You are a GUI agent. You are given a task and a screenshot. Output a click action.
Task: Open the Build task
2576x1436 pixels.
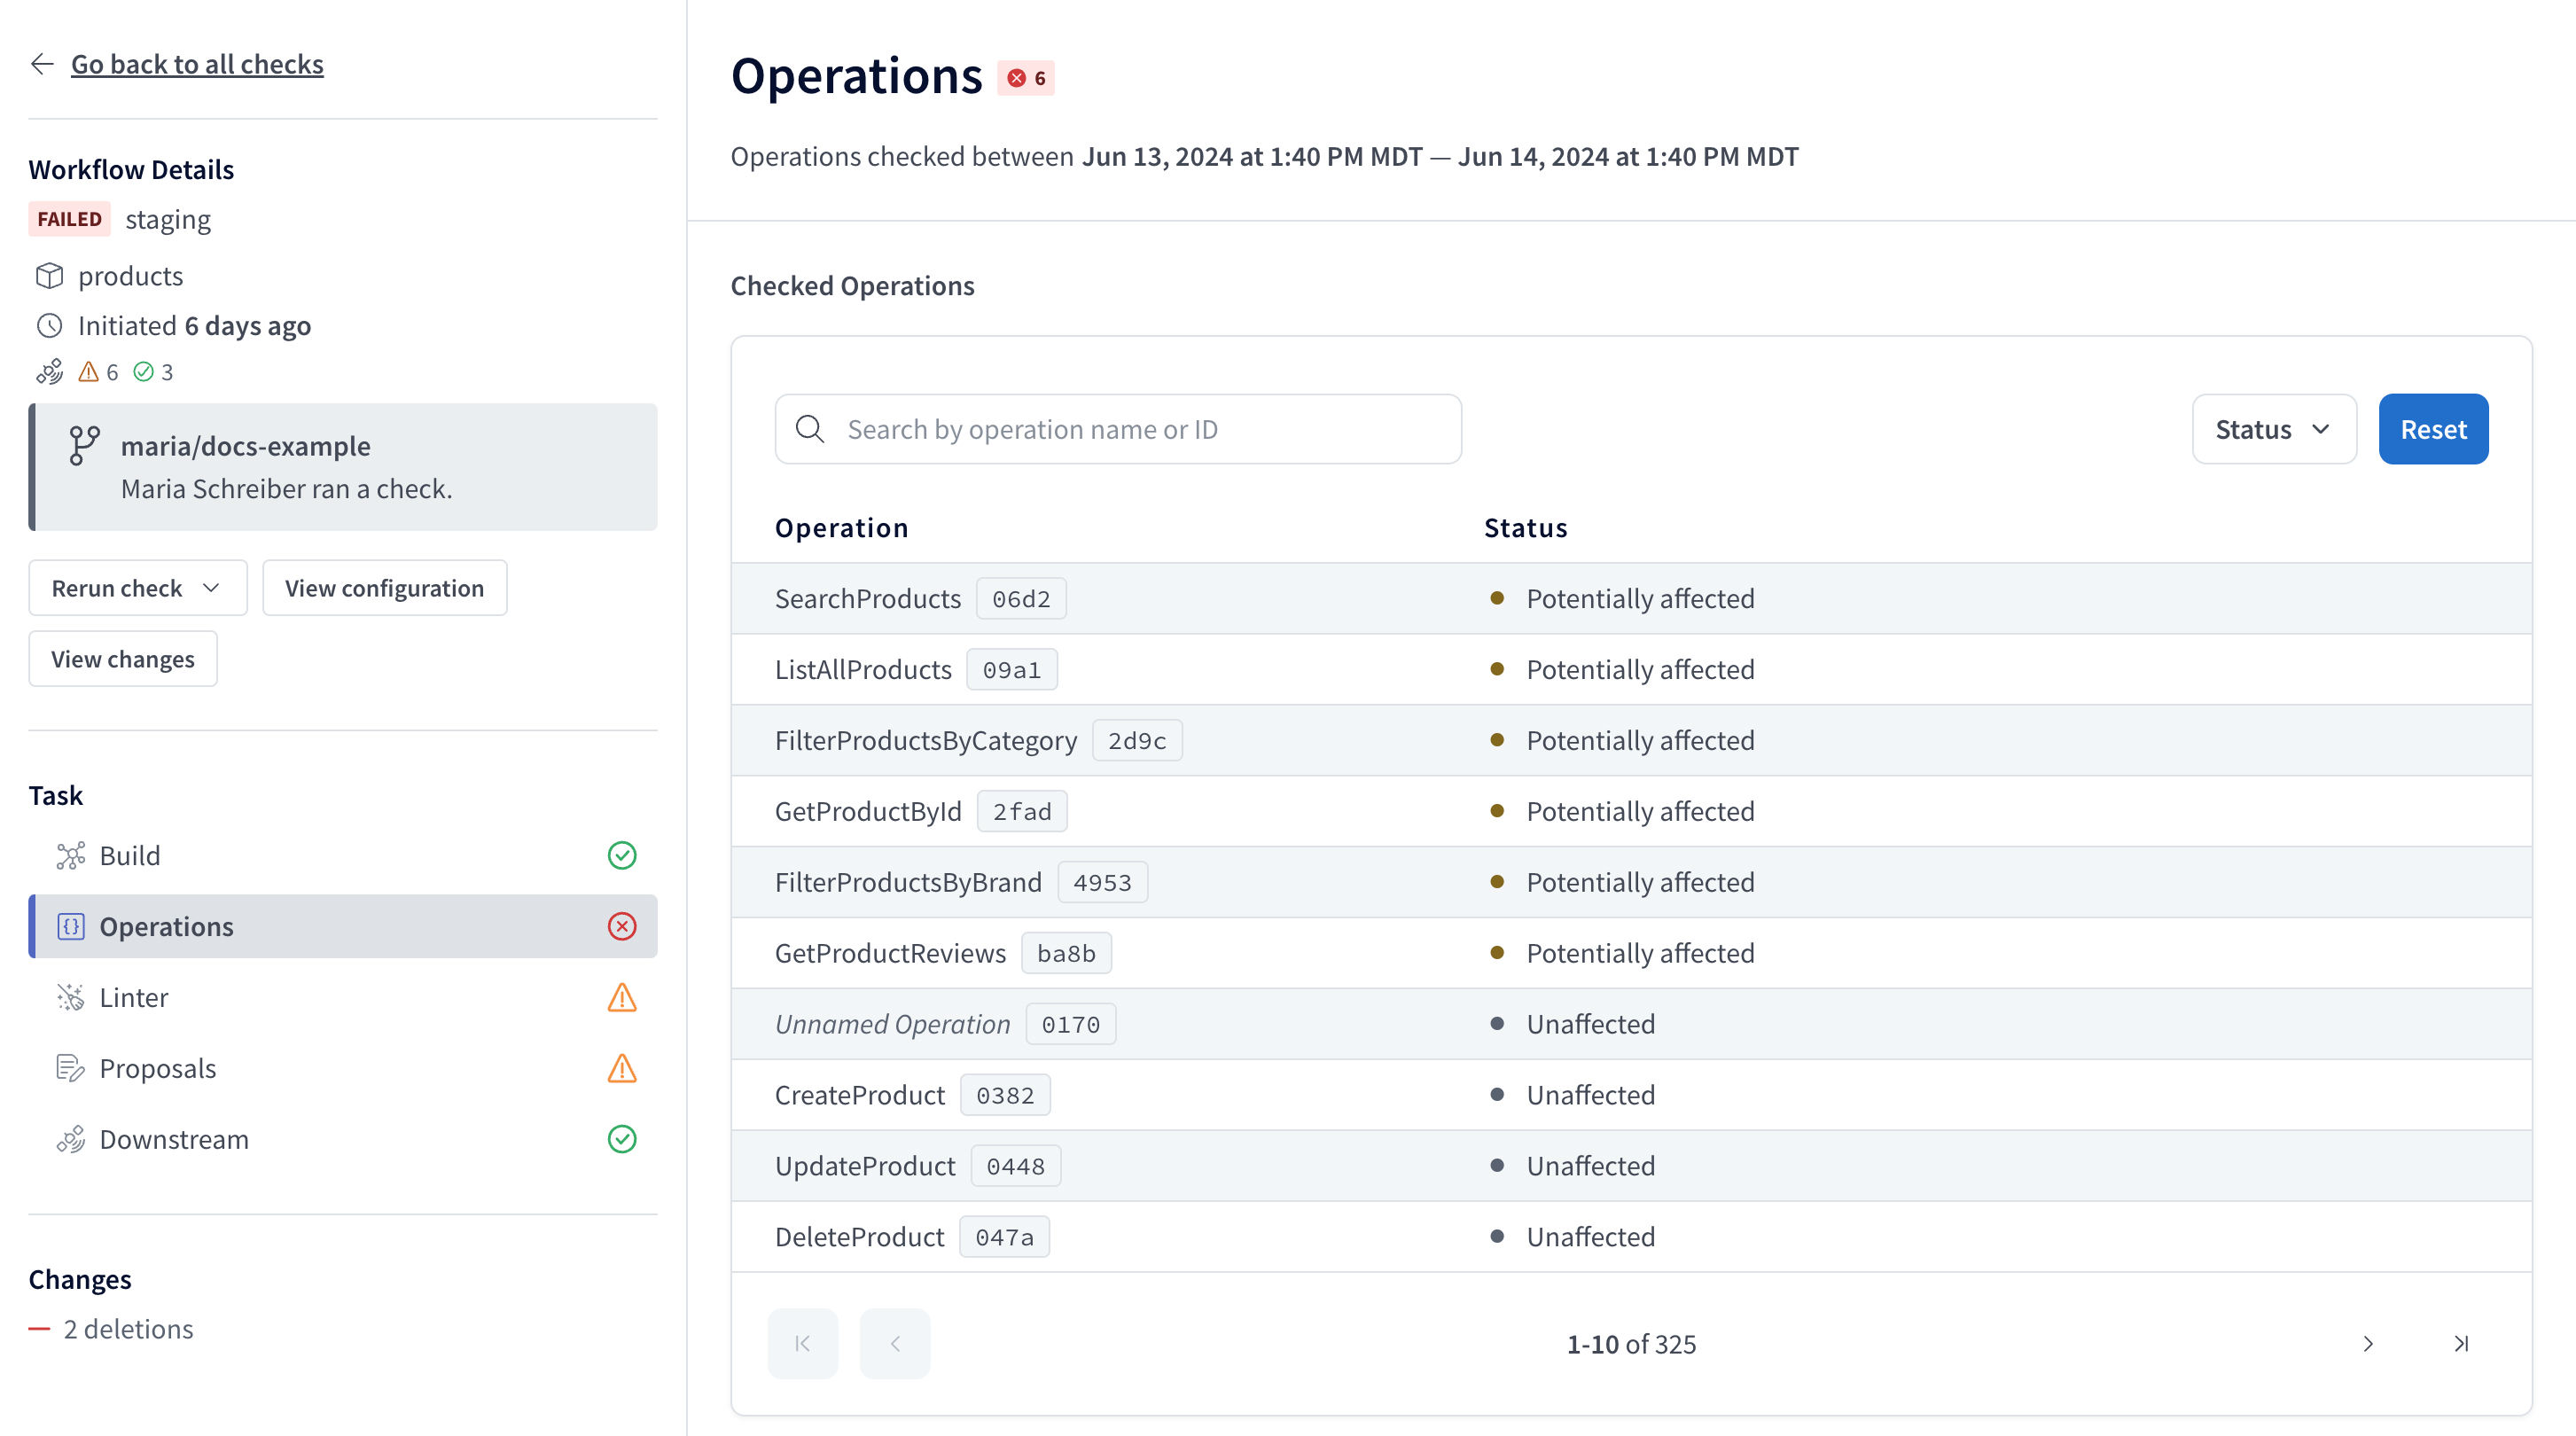pos(343,856)
